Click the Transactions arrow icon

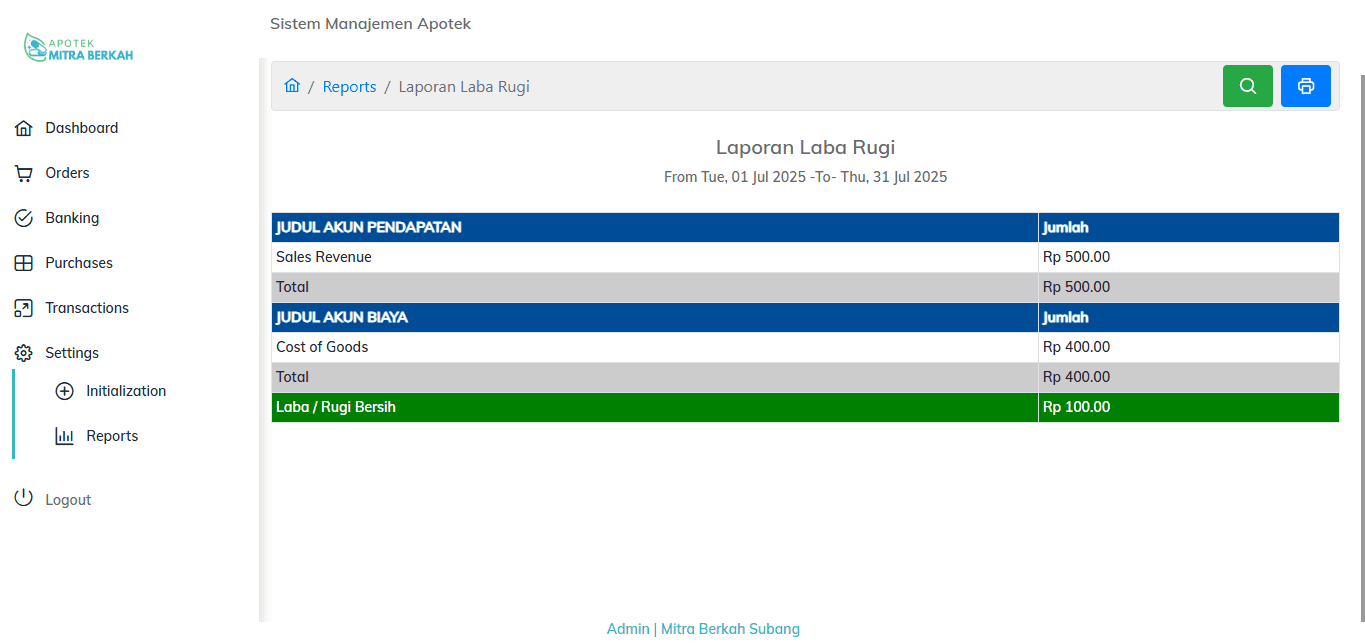tap(24, 308)
